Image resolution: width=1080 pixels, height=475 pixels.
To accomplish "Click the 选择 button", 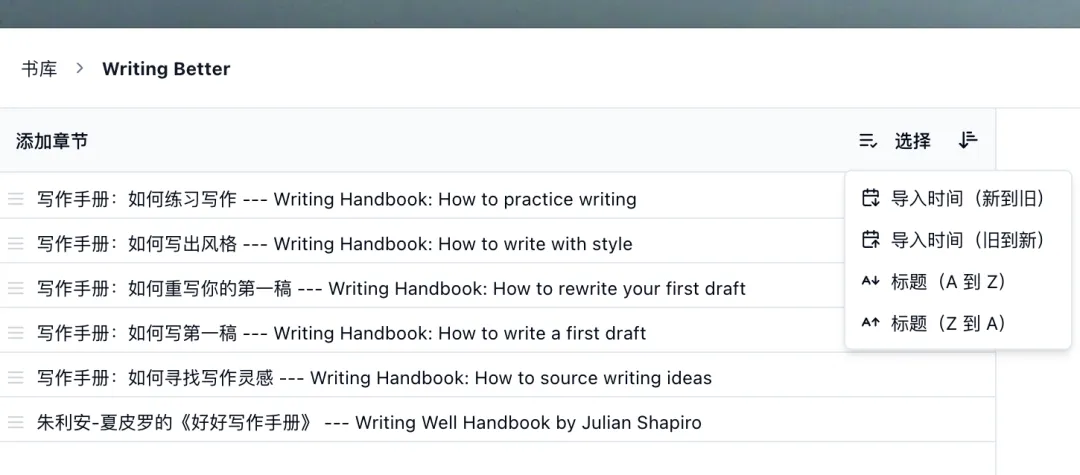I will [x=912, y=141].
